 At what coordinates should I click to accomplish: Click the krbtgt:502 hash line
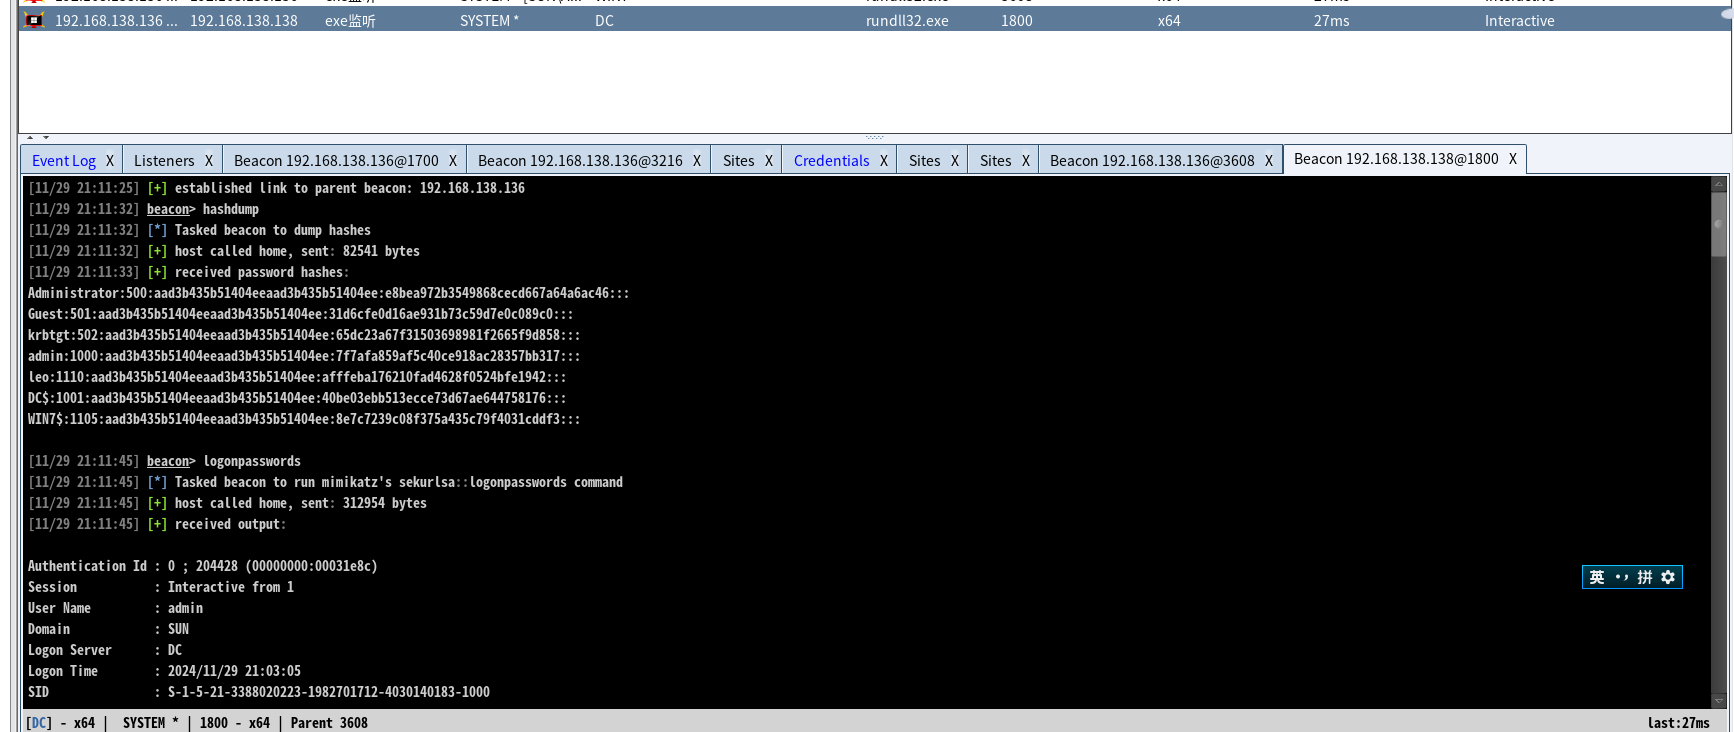(304, 335)
